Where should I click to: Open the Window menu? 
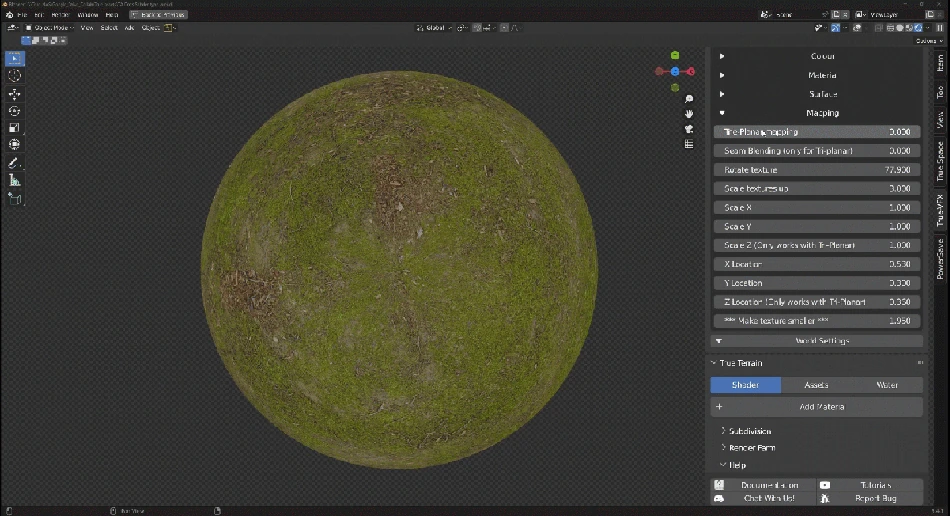tap(88, 15)
